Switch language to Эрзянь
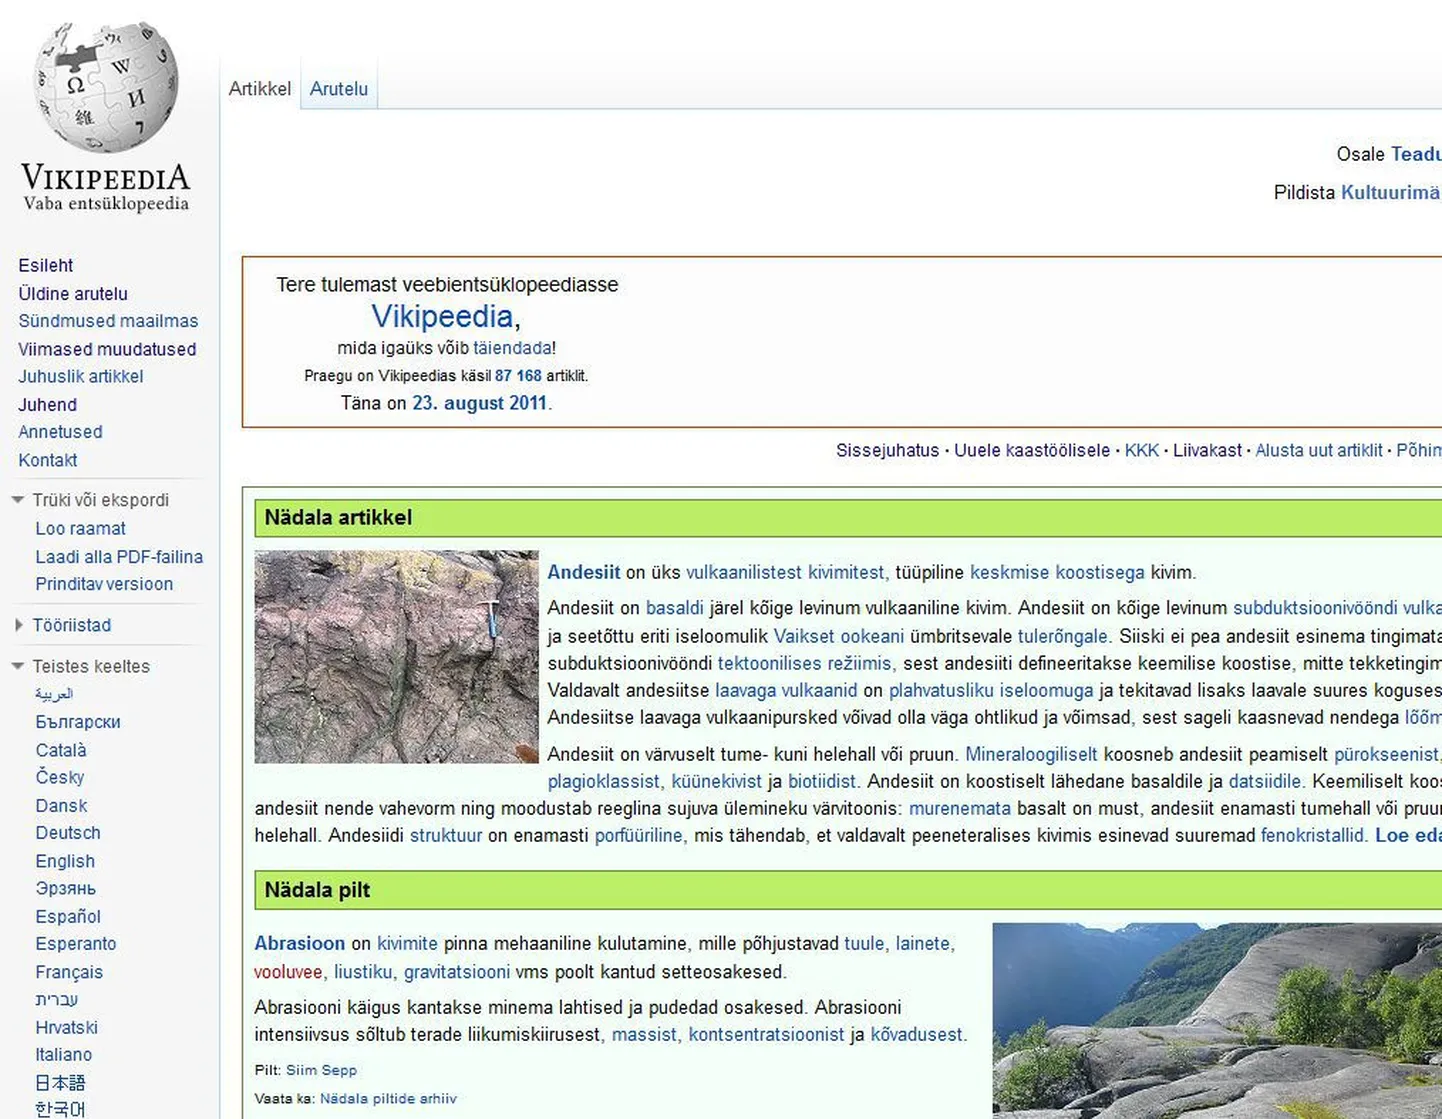The width and height of the screenshot is (1442, 1119). [x=66, y=888]
